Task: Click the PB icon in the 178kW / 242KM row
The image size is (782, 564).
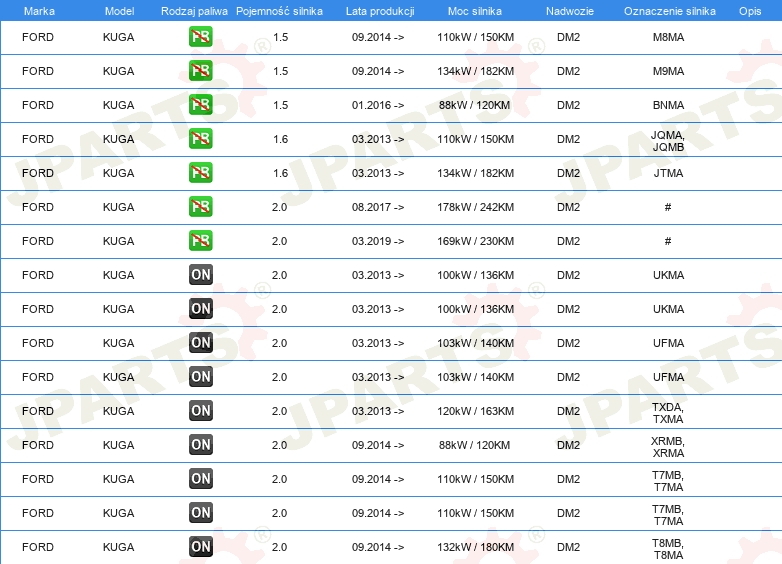Action: click(200, 206)
